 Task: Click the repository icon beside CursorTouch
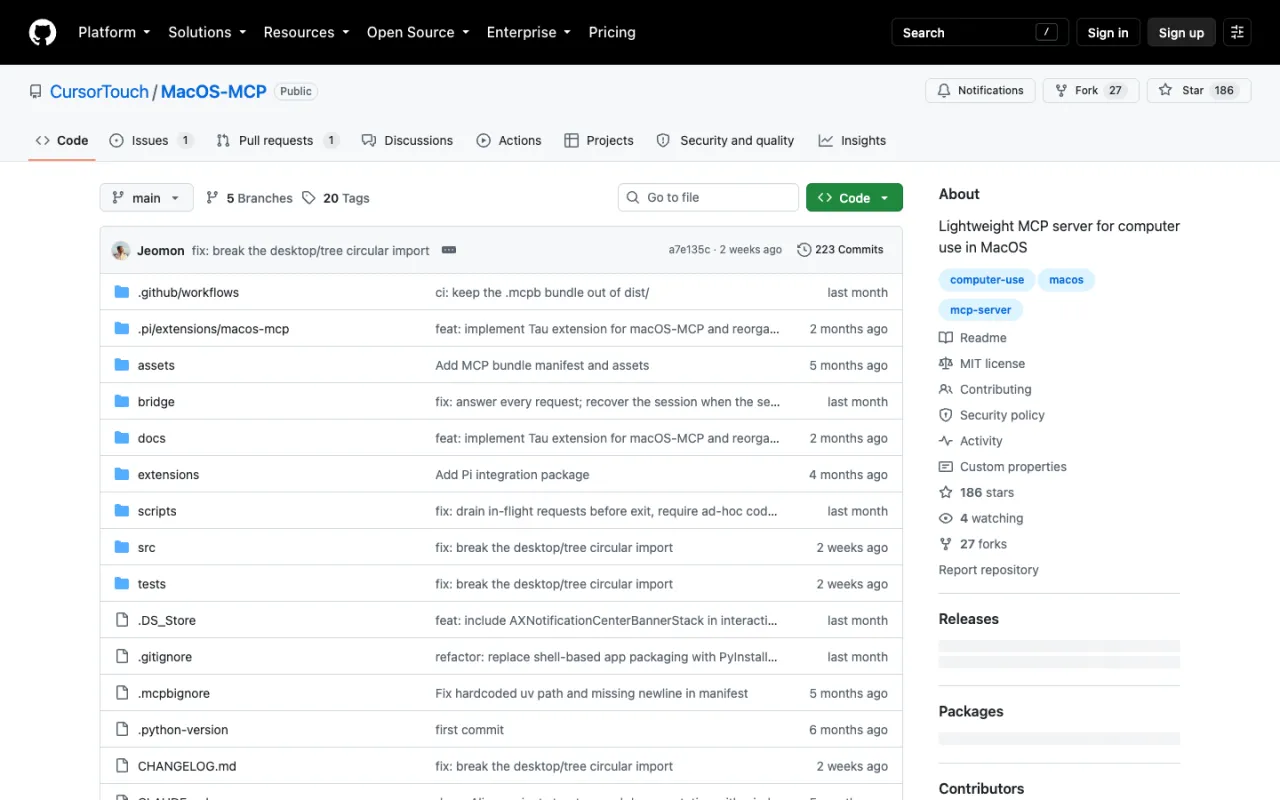pyautogui.click(x=36, y=91)
